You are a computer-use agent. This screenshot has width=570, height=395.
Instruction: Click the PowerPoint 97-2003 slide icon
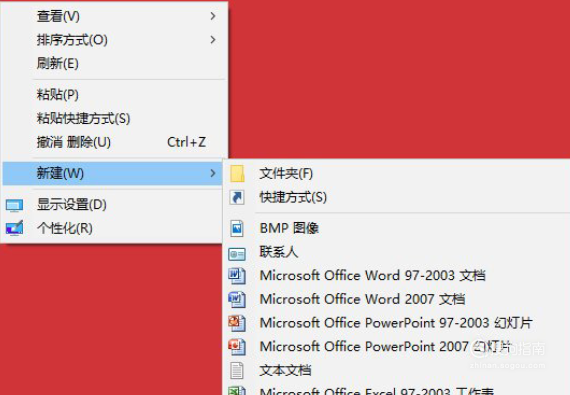[237, 323]
